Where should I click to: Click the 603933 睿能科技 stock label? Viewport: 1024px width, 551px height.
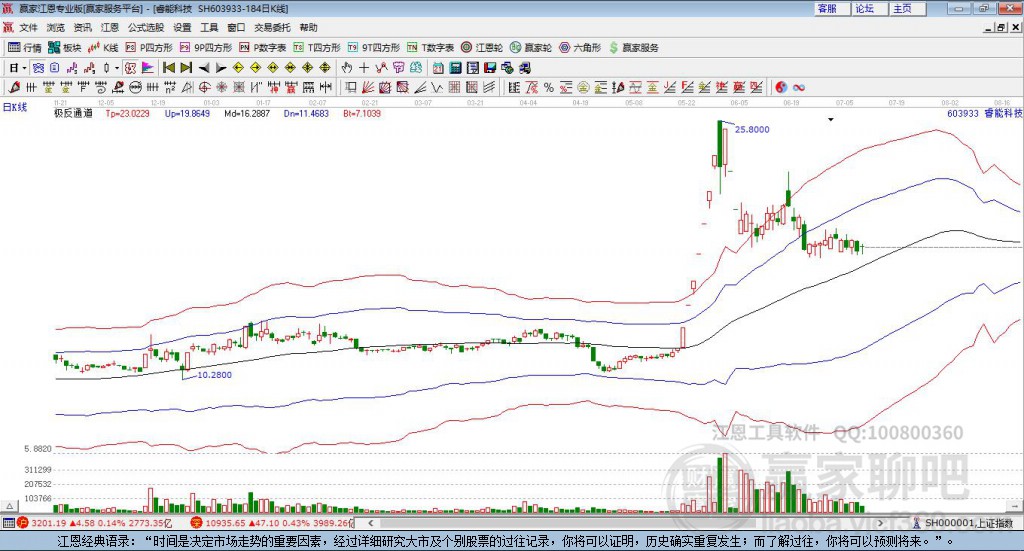984,113
